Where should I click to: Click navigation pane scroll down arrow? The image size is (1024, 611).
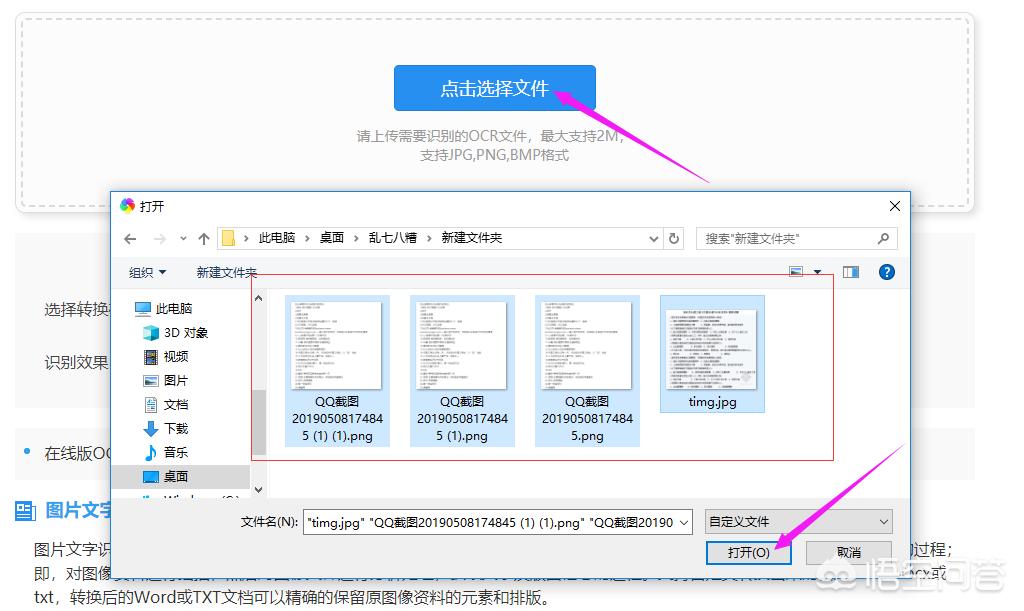click(x=259, y=490)
